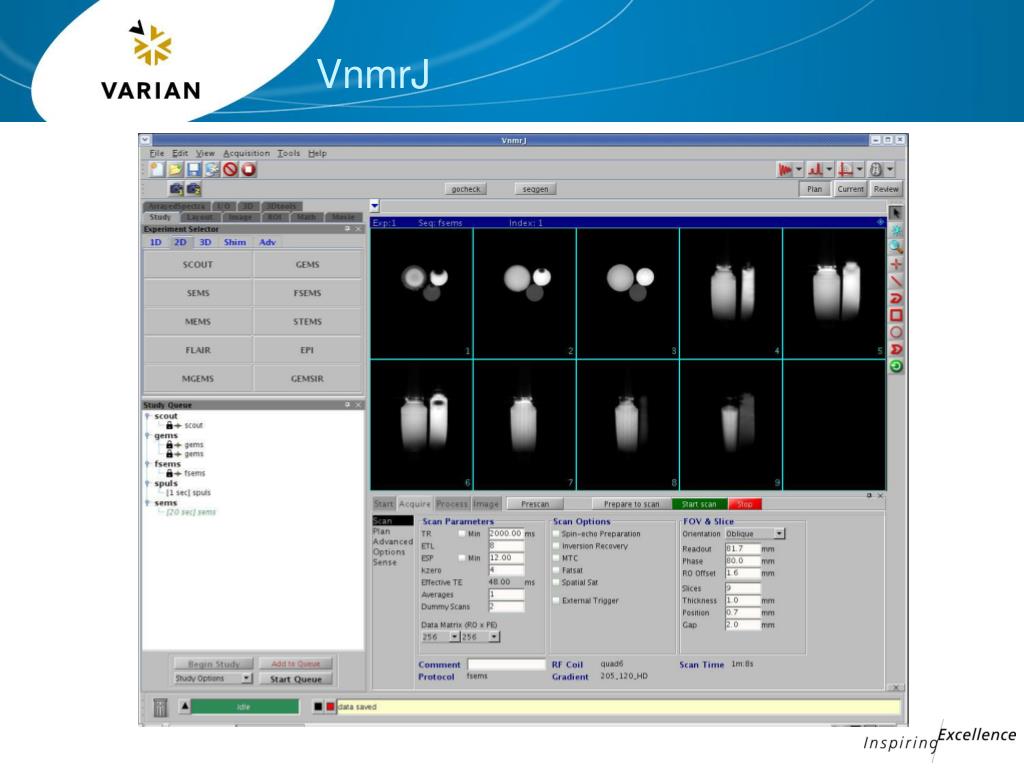The width and height of the screenshot is (1024, 768).
Task: Click the second camera snapshot icon
Action: tap(193, 189)
